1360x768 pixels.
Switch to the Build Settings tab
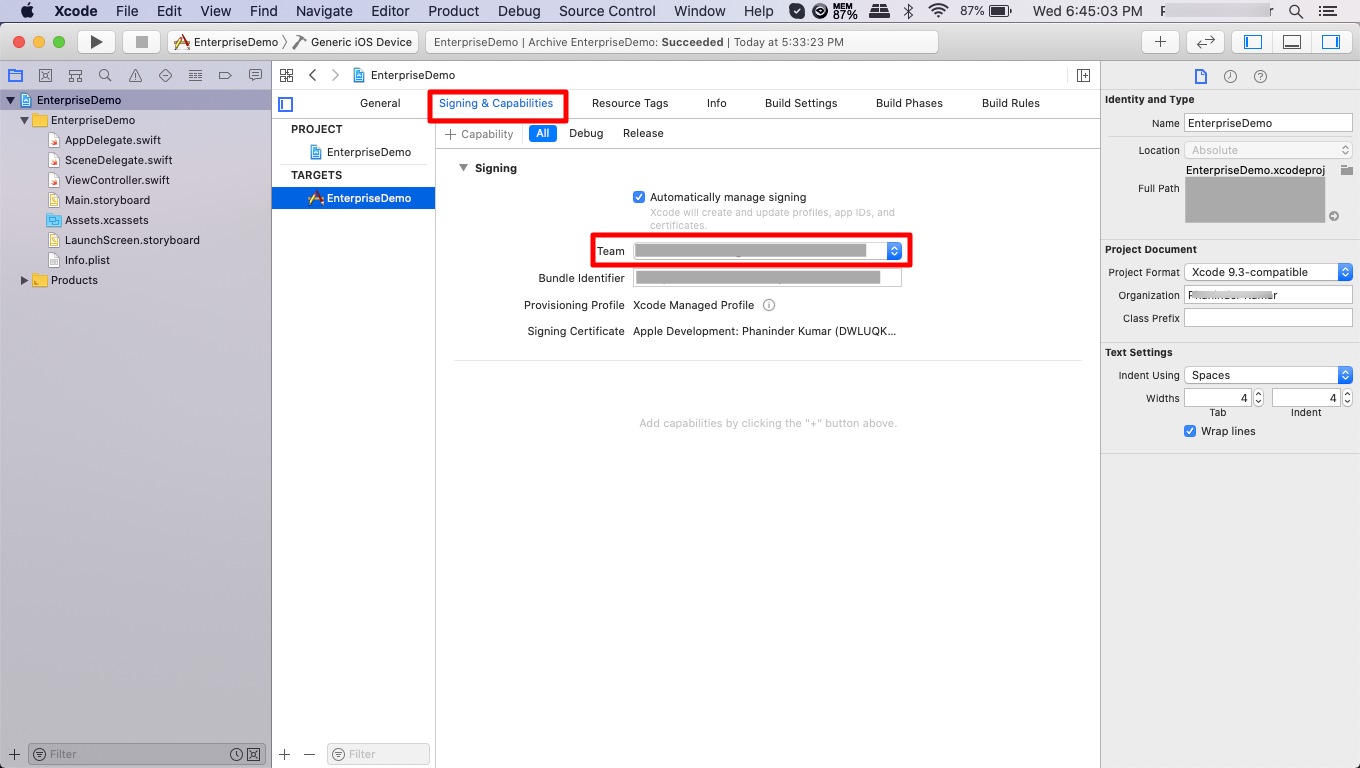pyautogui.click(x=801, y=103)
